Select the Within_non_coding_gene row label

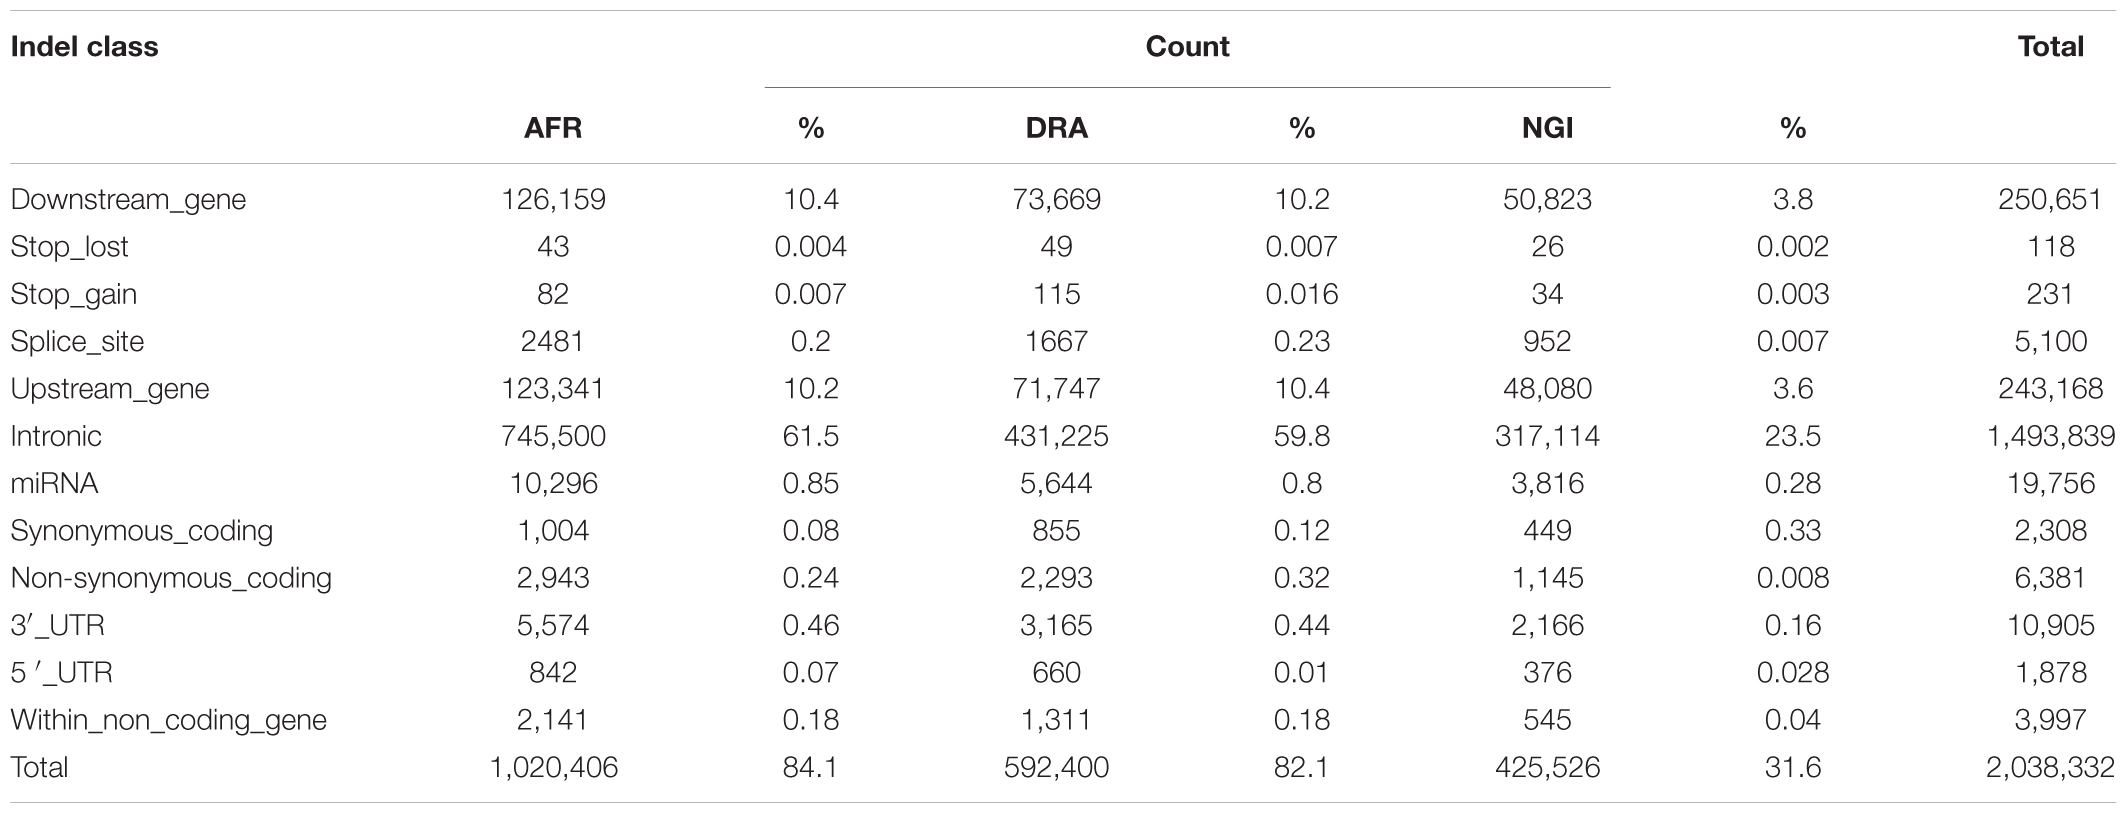click(168, 720)
